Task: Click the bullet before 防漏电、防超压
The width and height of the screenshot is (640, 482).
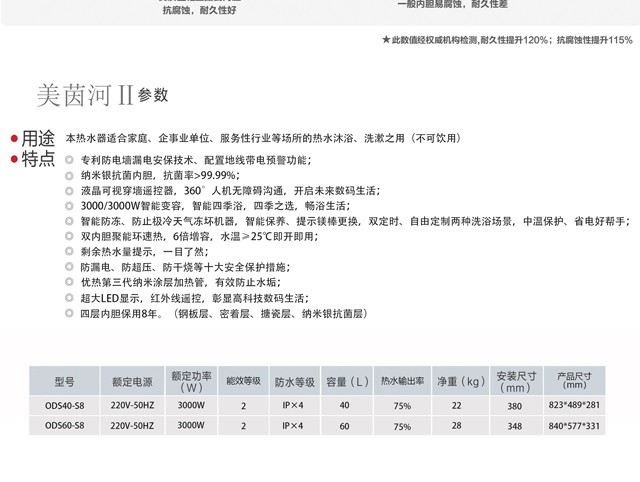Action: click(69, 267)
